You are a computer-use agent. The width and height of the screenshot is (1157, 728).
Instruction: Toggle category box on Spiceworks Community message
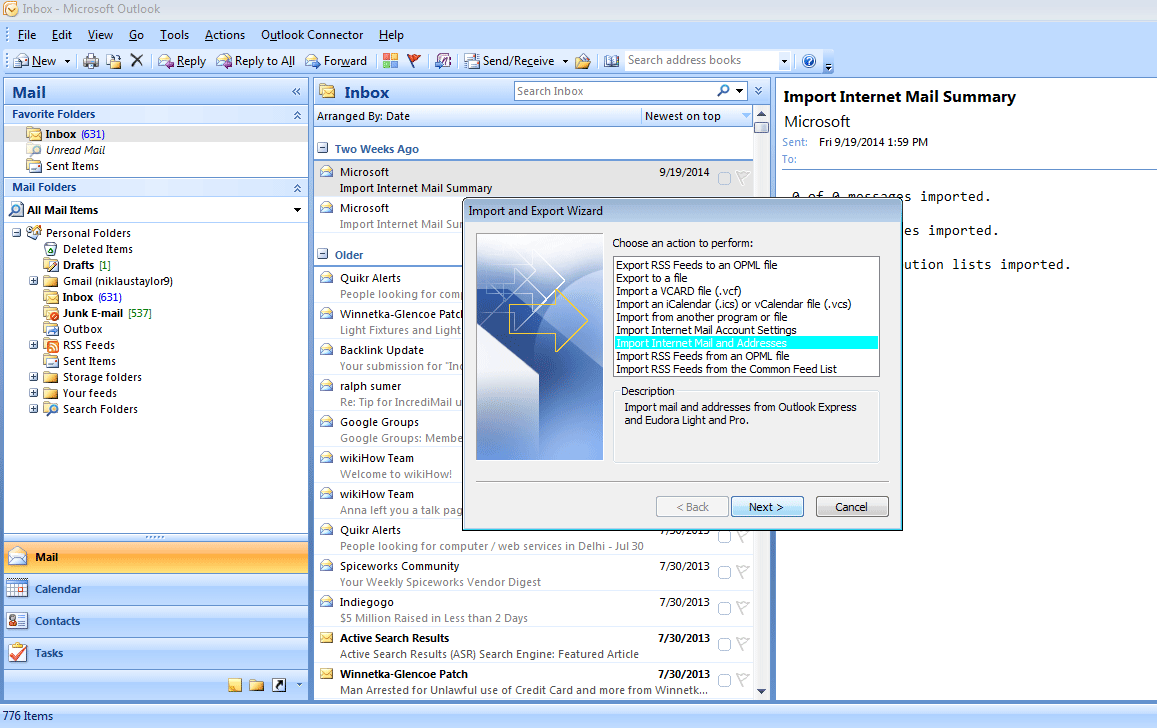click(x=725, y=572)
